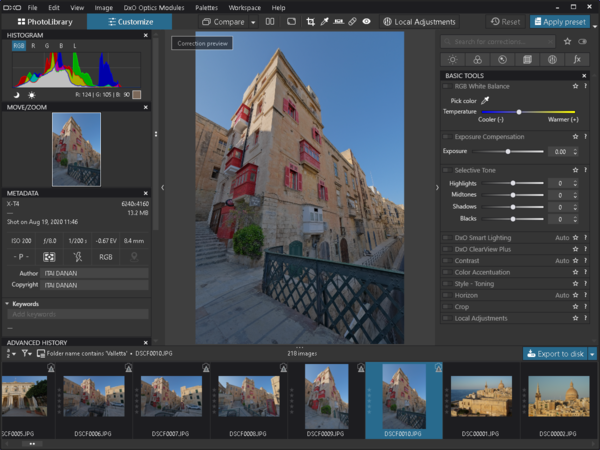Select the Crop tool in toolbar
This screenshot has height=450, width=600.
(310, 21)
